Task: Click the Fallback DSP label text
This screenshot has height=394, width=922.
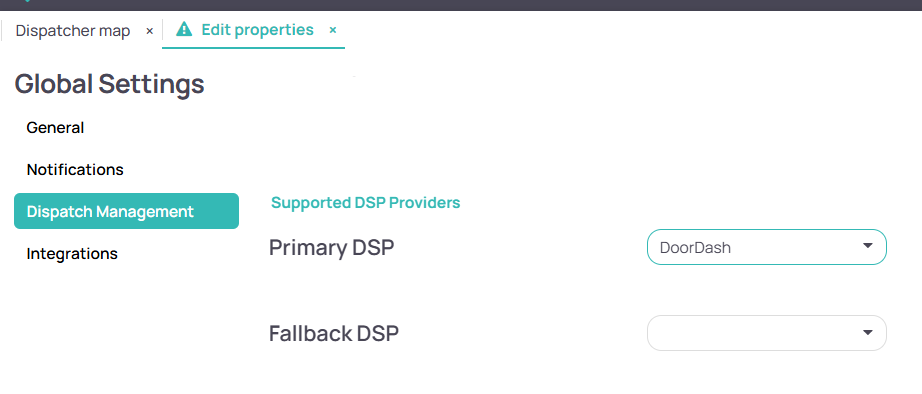Action: [x=334, y=333]
